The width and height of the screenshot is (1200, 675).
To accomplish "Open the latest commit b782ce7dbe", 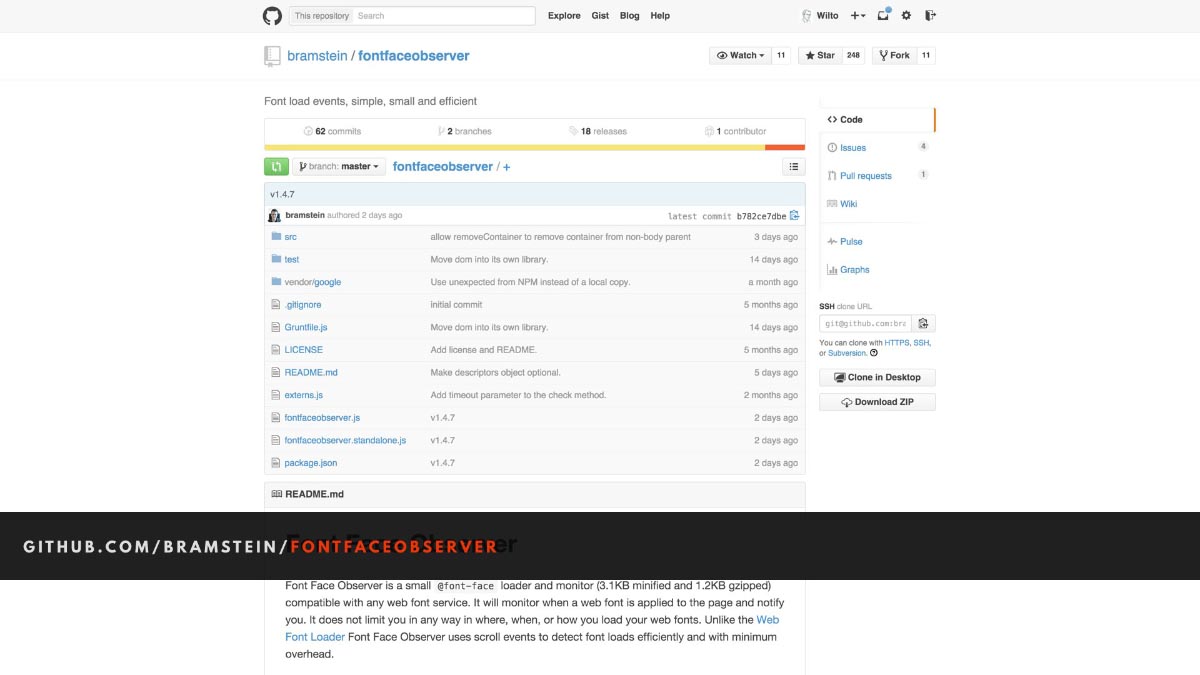I will pos(761,216).
